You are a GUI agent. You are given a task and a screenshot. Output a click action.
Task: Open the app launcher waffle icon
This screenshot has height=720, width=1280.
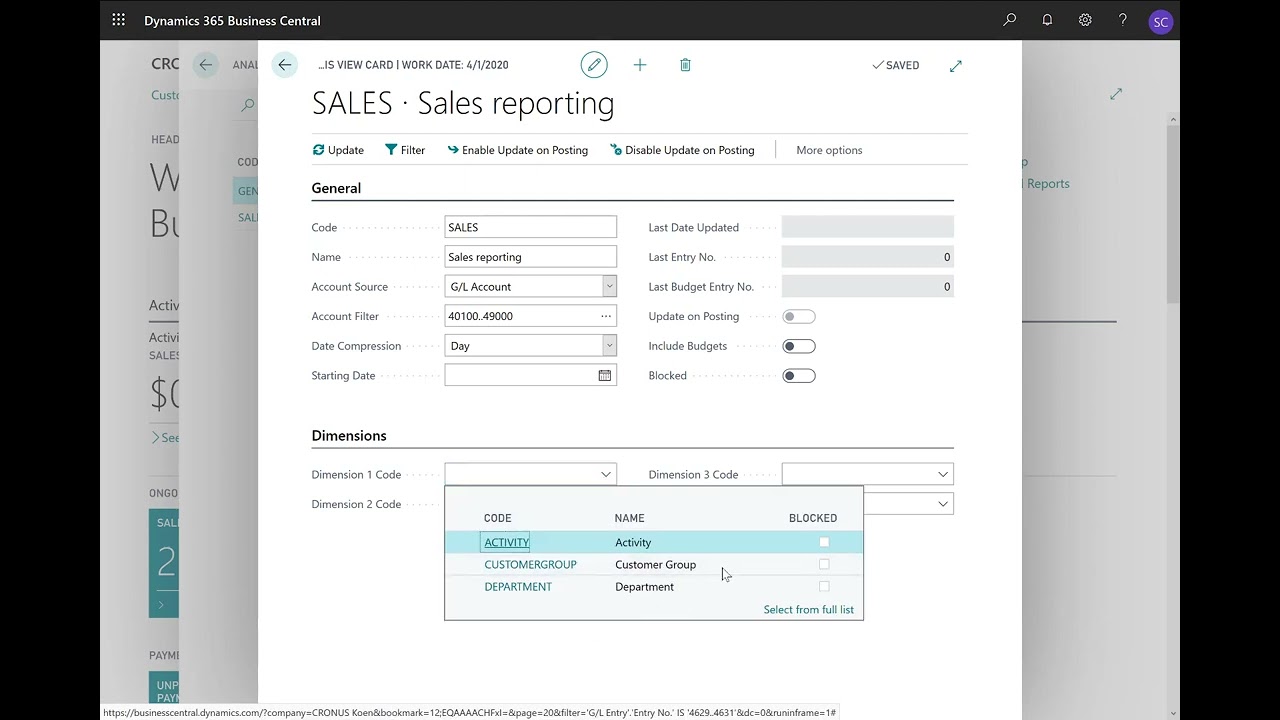119,20
